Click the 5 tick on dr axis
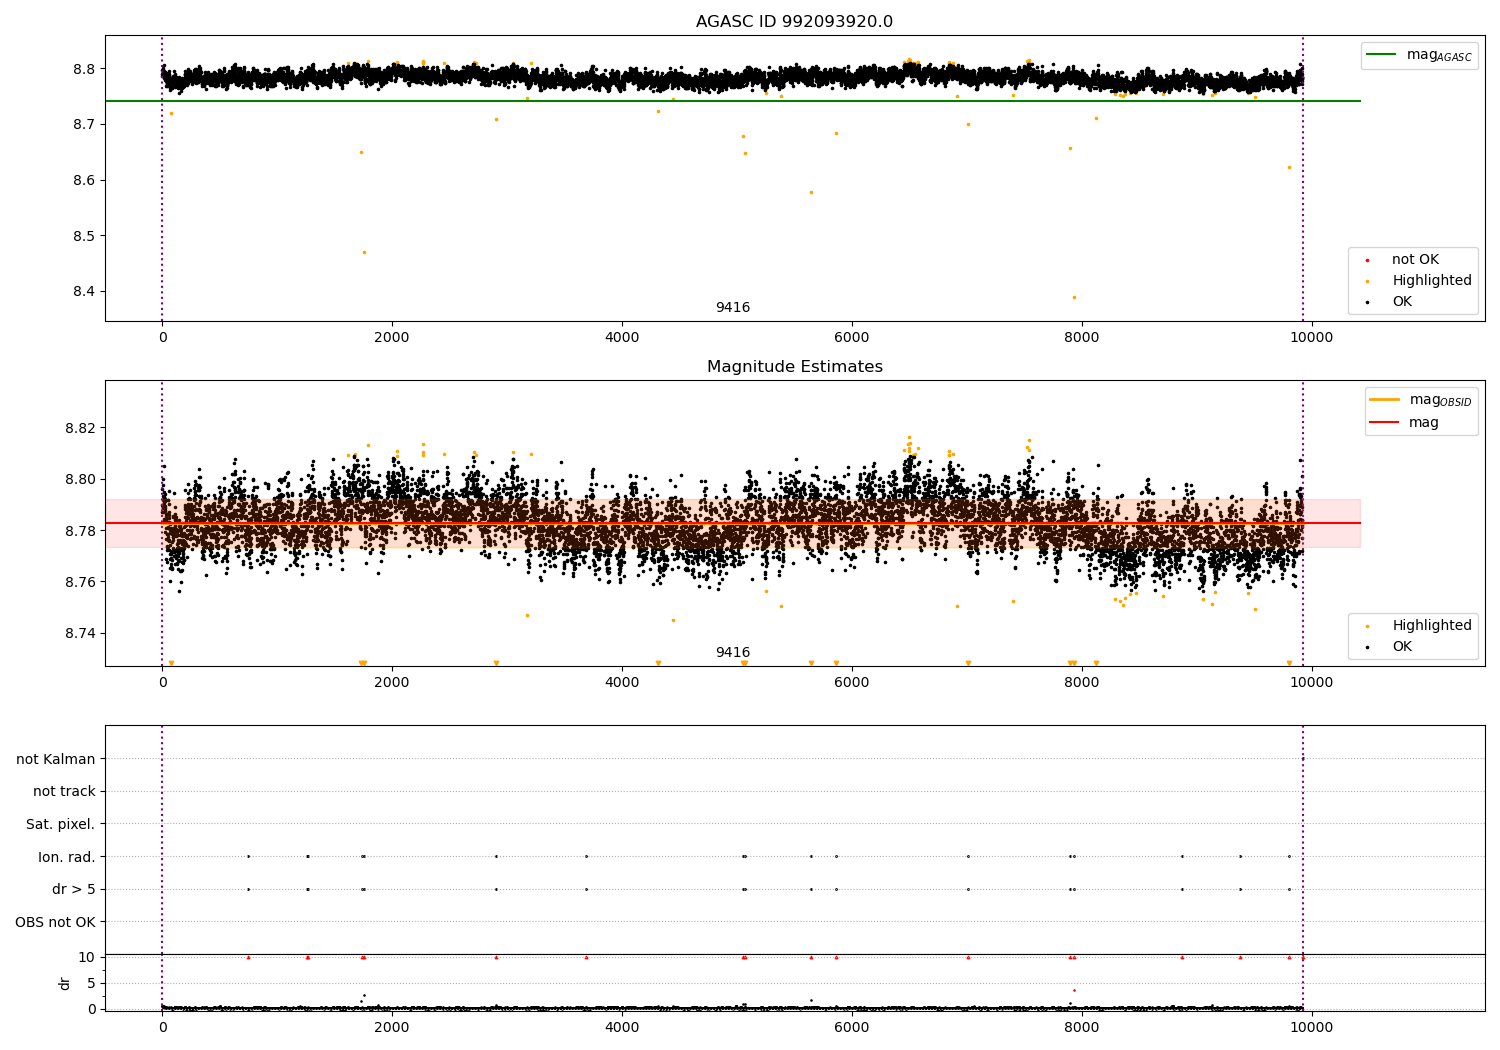The image size is (1500, 1050). tap(92, 983)
